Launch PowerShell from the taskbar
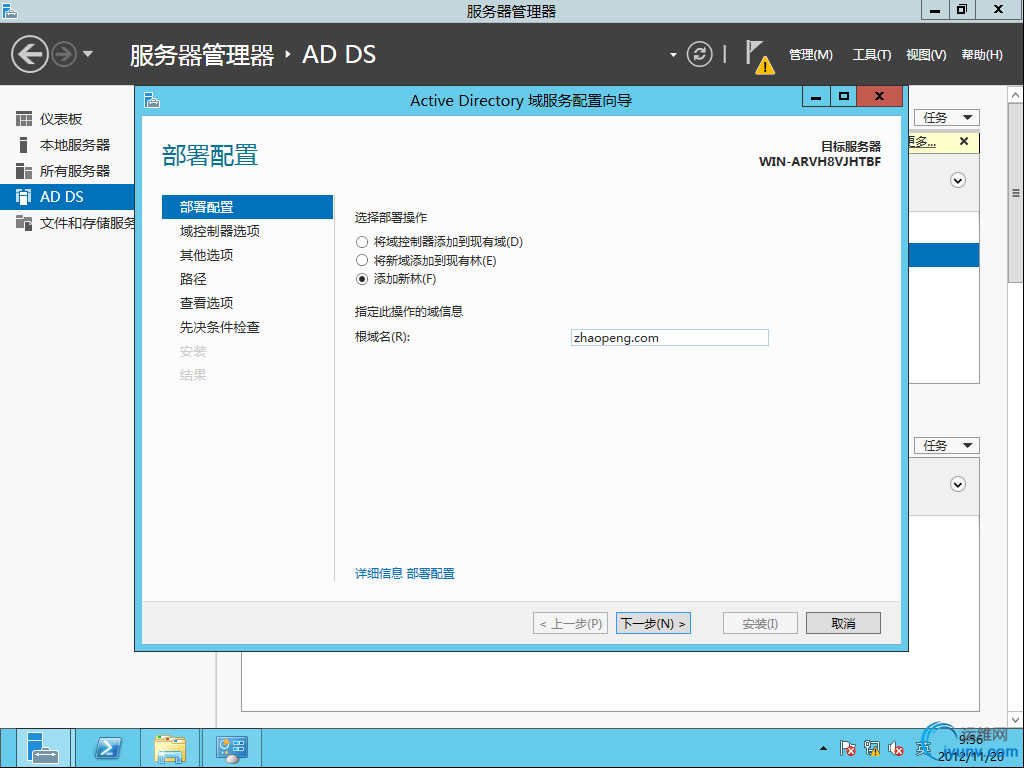The height and width of the screenshot is (768, 1024). click(x=108, y=748)
